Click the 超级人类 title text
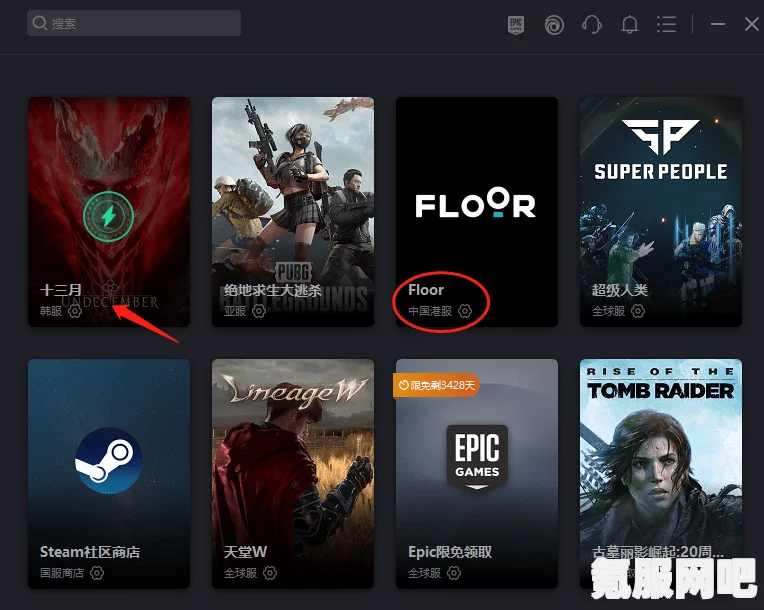 click(620, 290)
